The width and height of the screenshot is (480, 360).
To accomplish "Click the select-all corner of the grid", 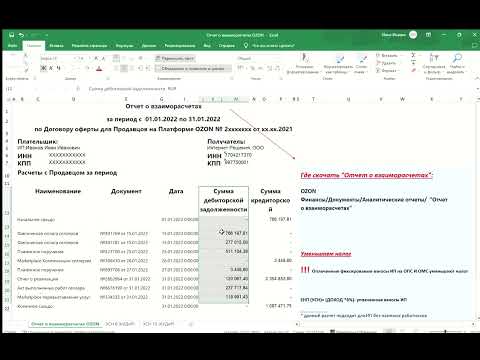I will (8, 99).
